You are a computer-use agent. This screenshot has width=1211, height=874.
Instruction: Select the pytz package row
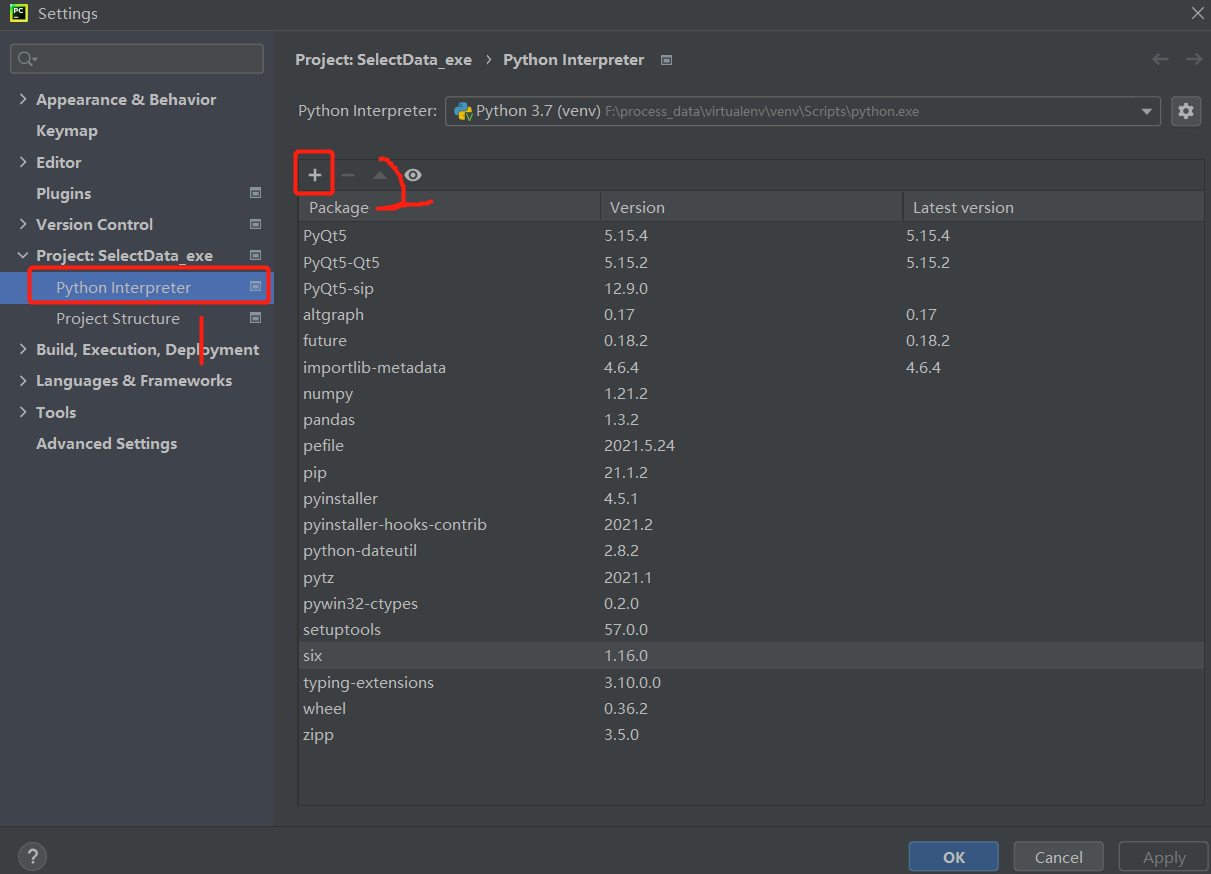[x=751, y=577]
